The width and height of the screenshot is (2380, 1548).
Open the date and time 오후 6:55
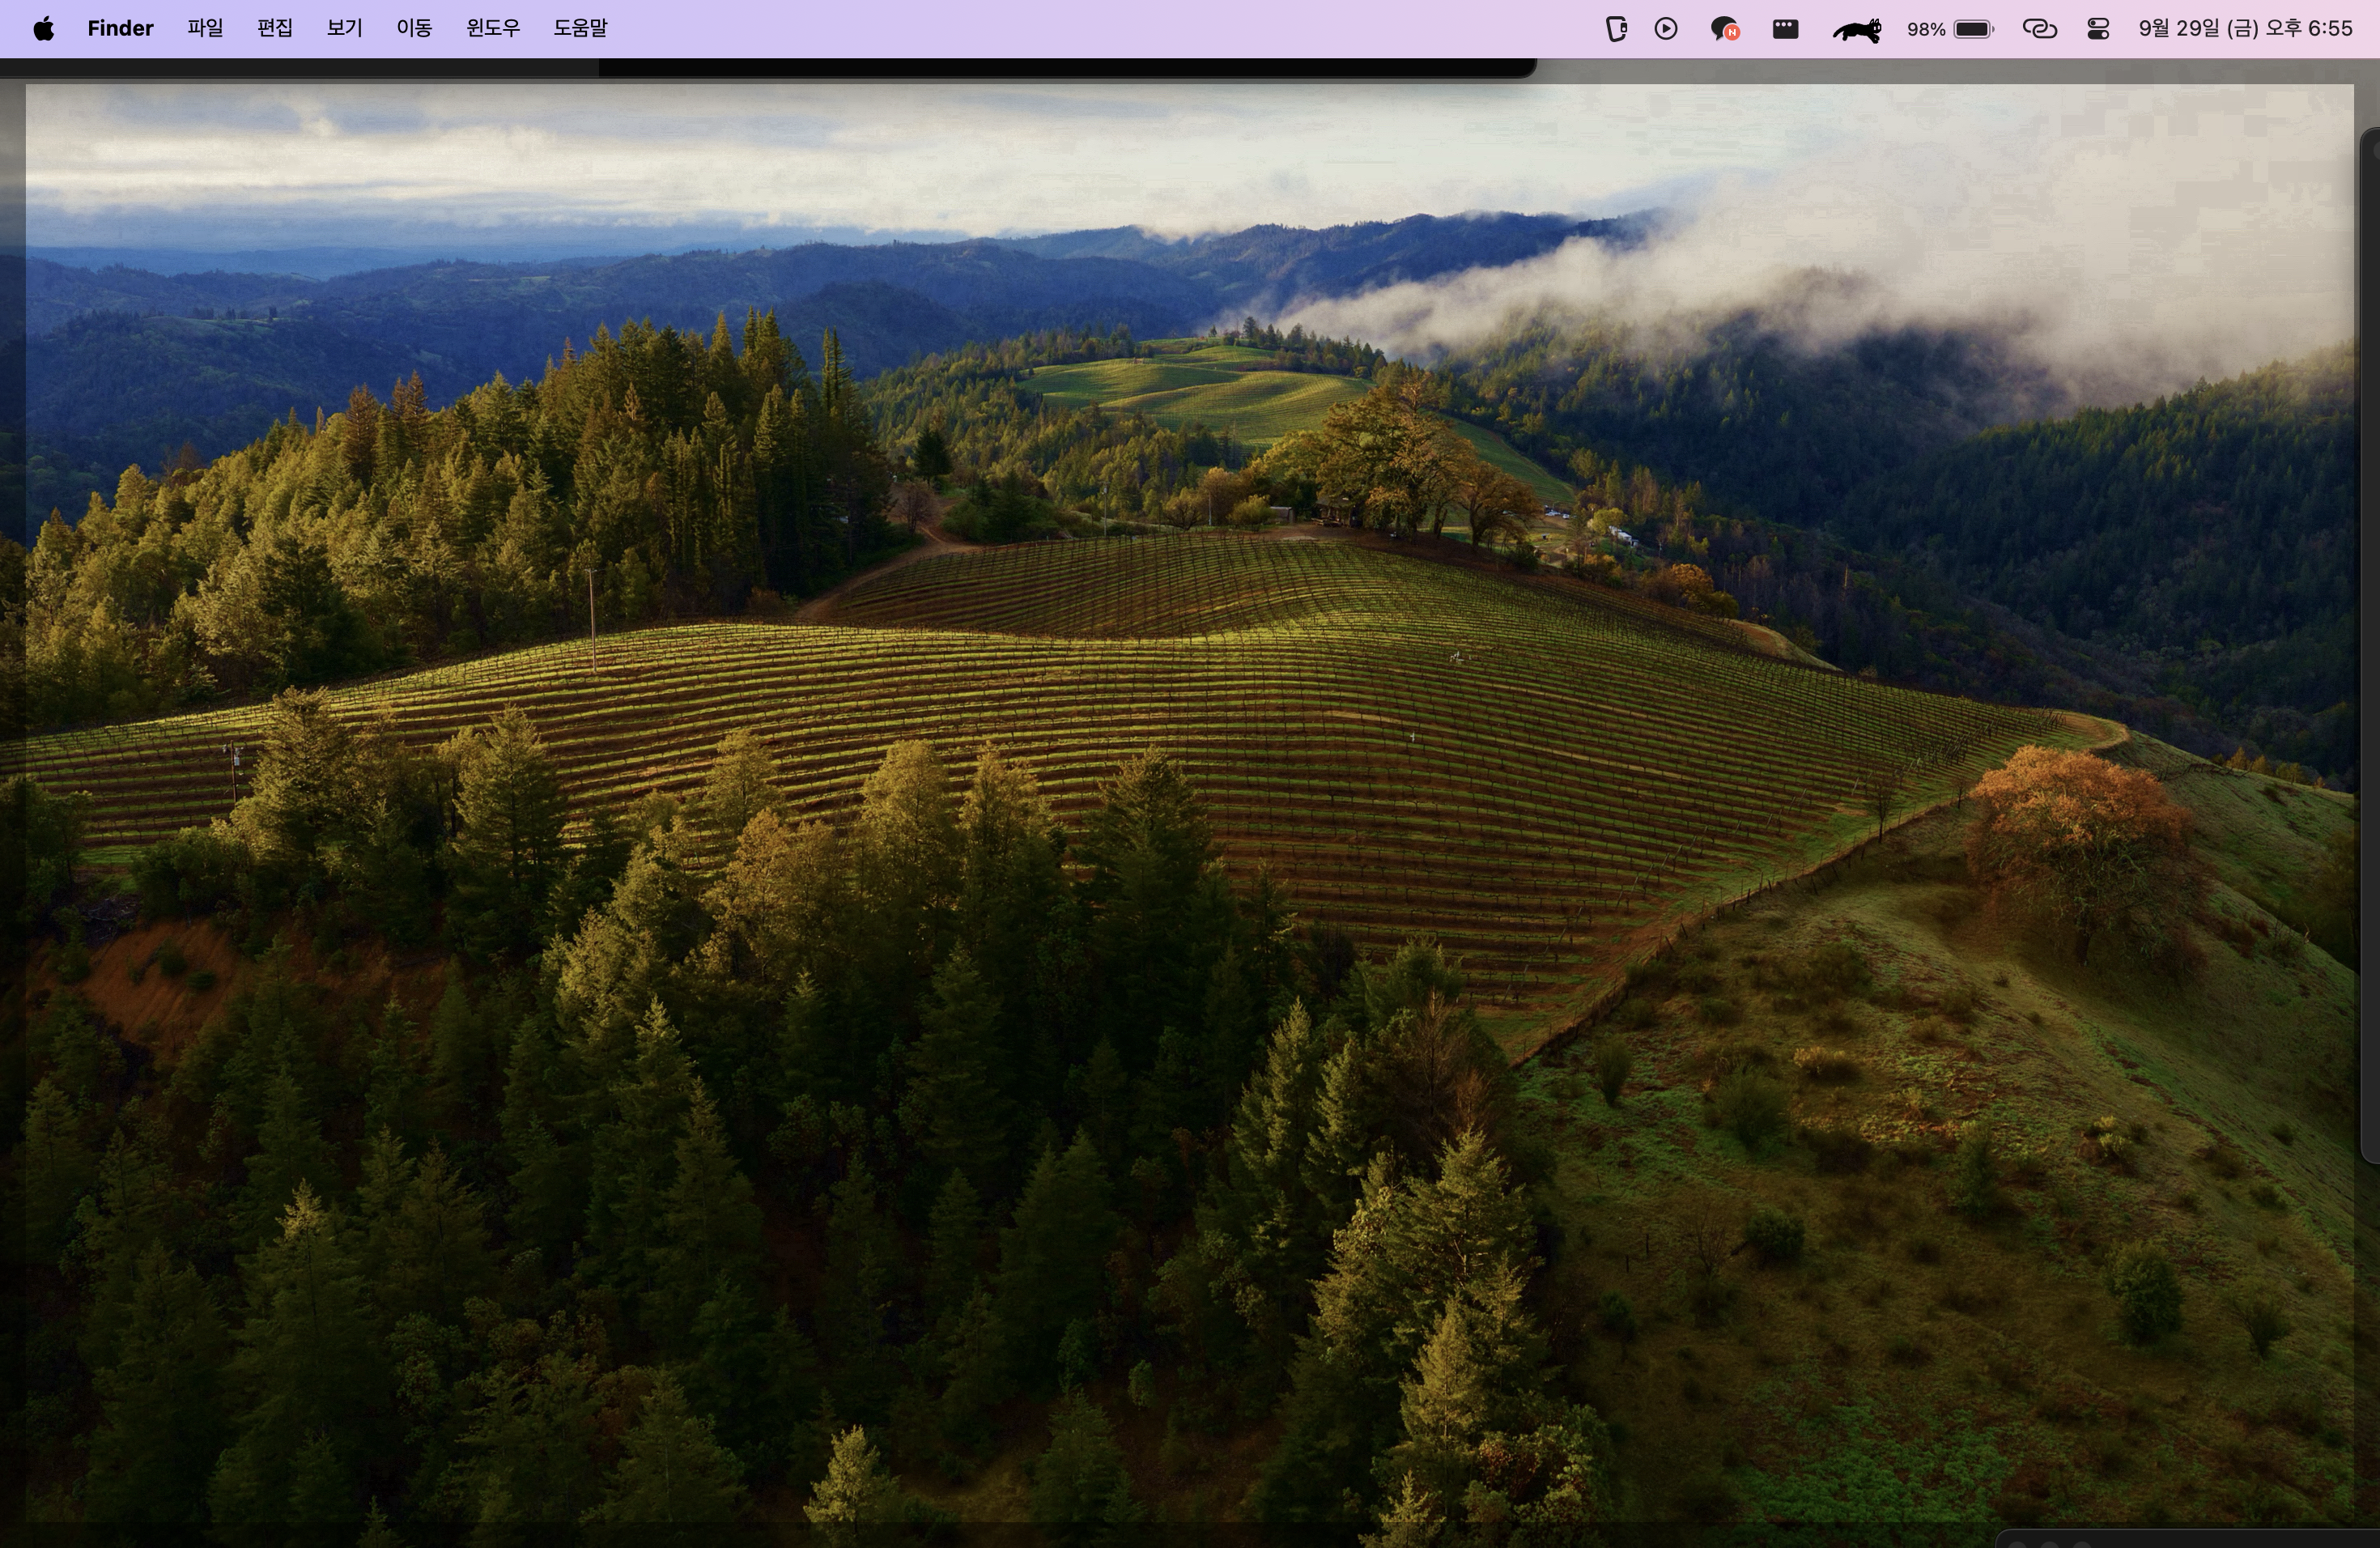(x=2245, y=28)
